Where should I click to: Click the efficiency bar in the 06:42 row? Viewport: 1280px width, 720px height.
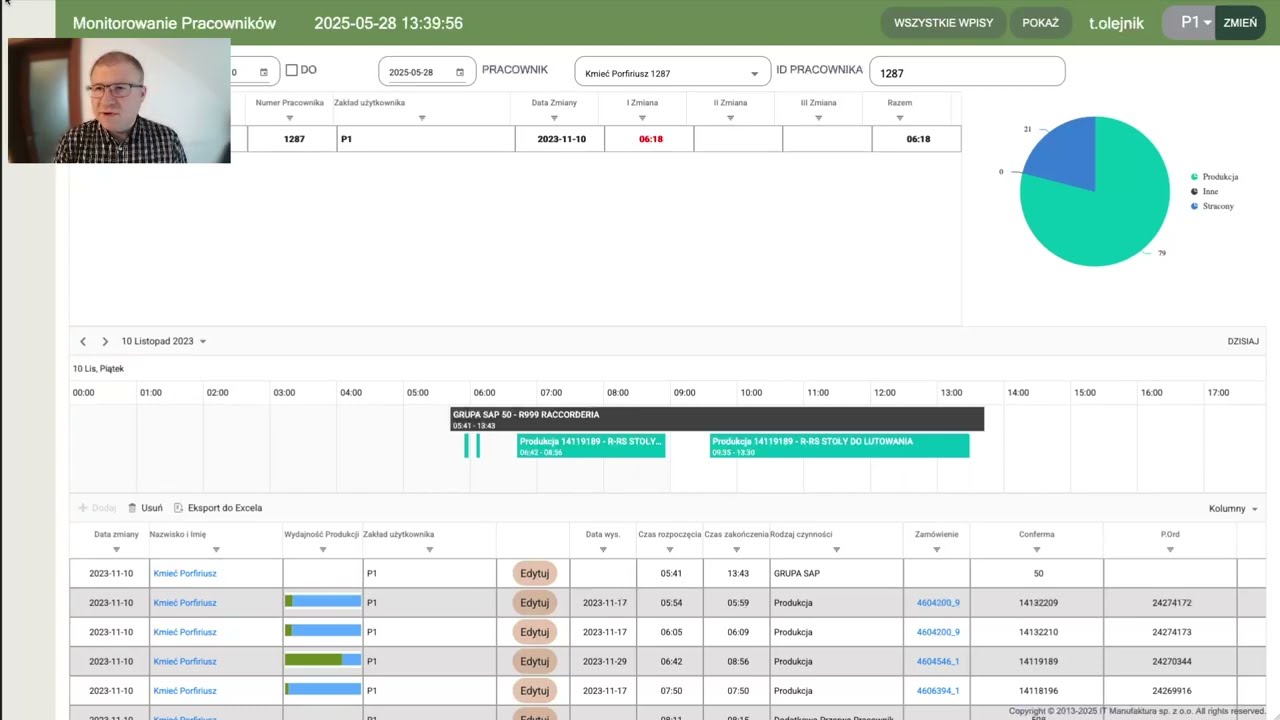click(x=323, y=661)
